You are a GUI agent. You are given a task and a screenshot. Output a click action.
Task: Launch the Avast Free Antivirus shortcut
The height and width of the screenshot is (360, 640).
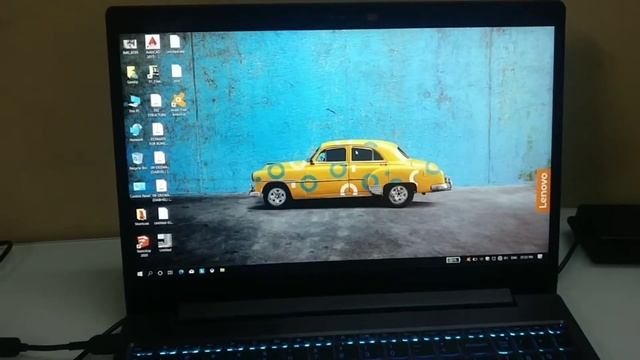(x=178, y=104)
